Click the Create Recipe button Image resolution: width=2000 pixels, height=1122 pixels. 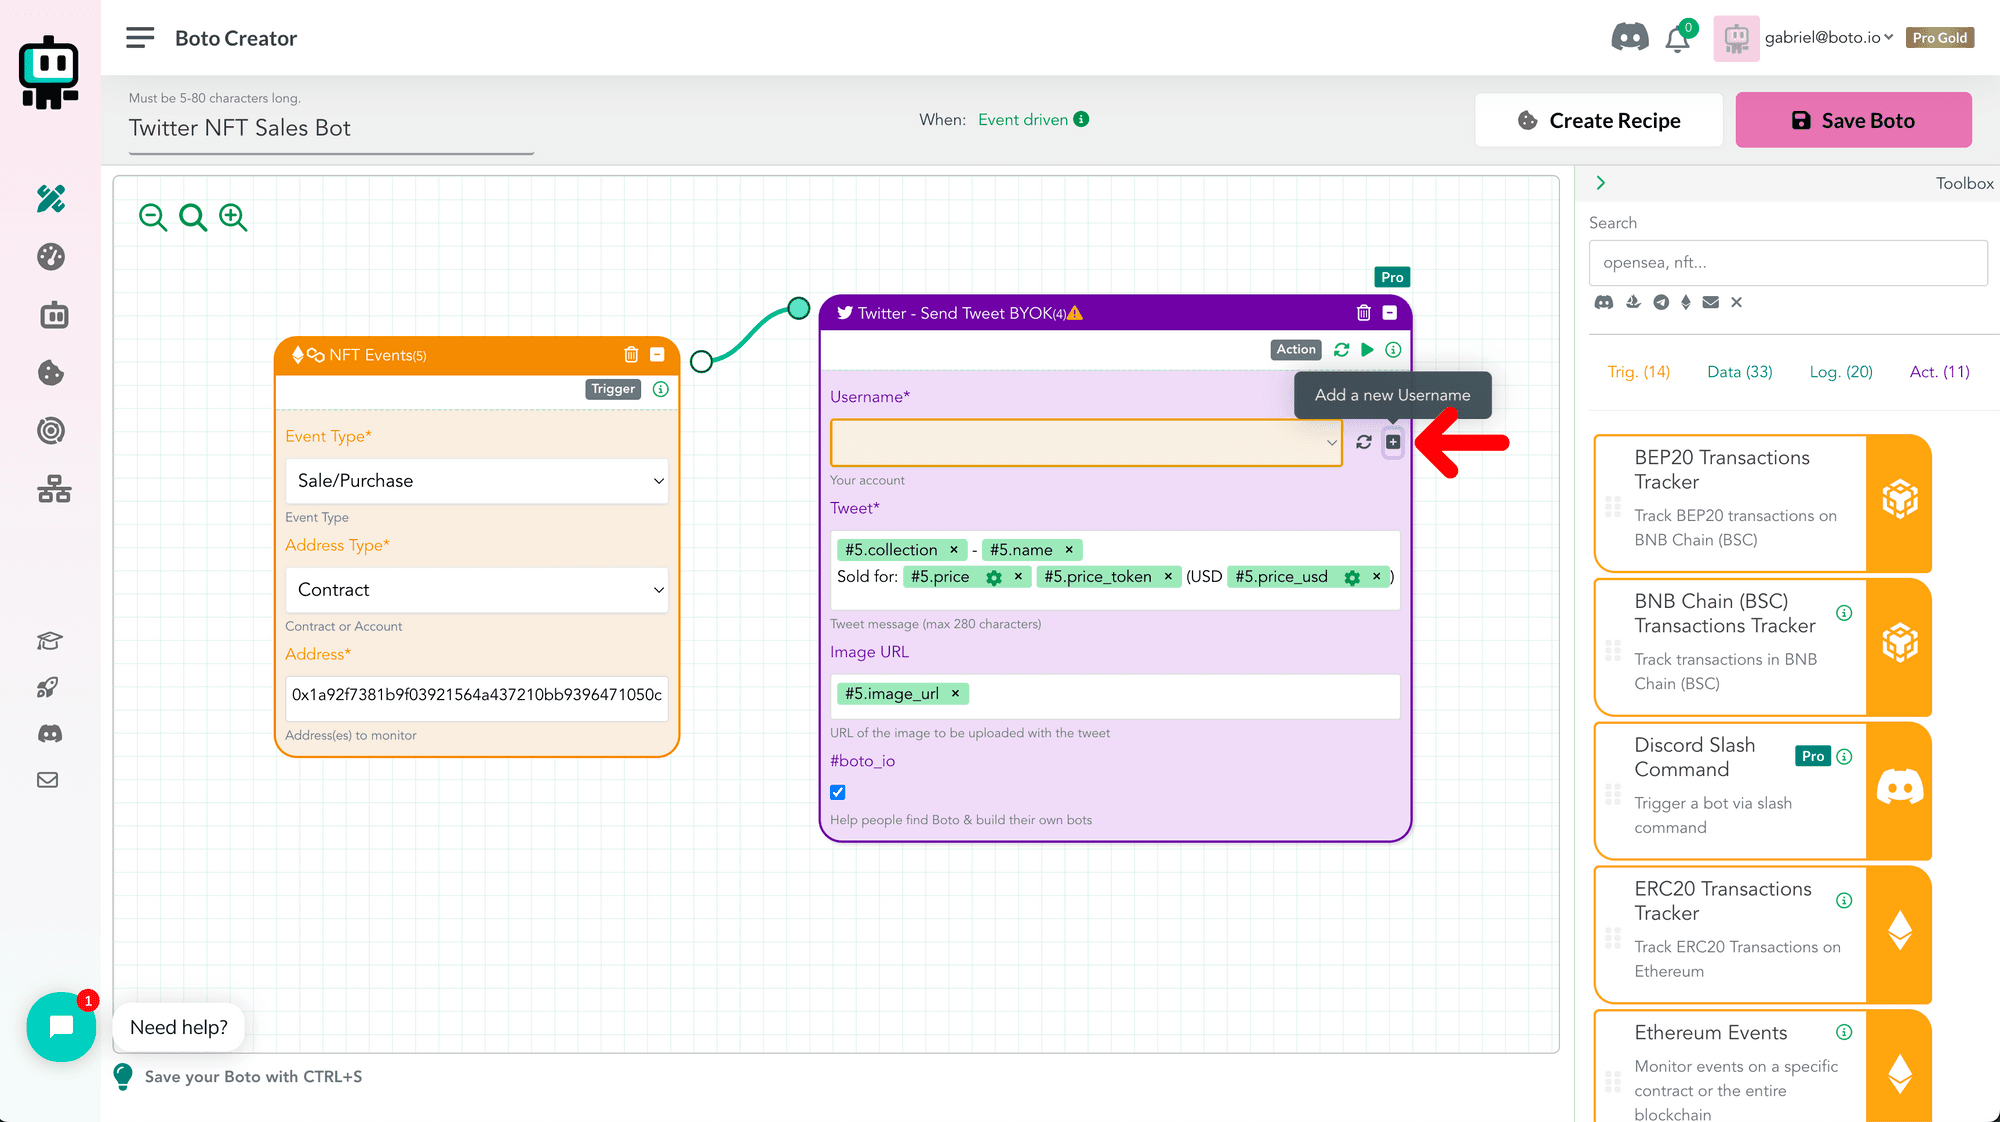[x=1599, y=120]
